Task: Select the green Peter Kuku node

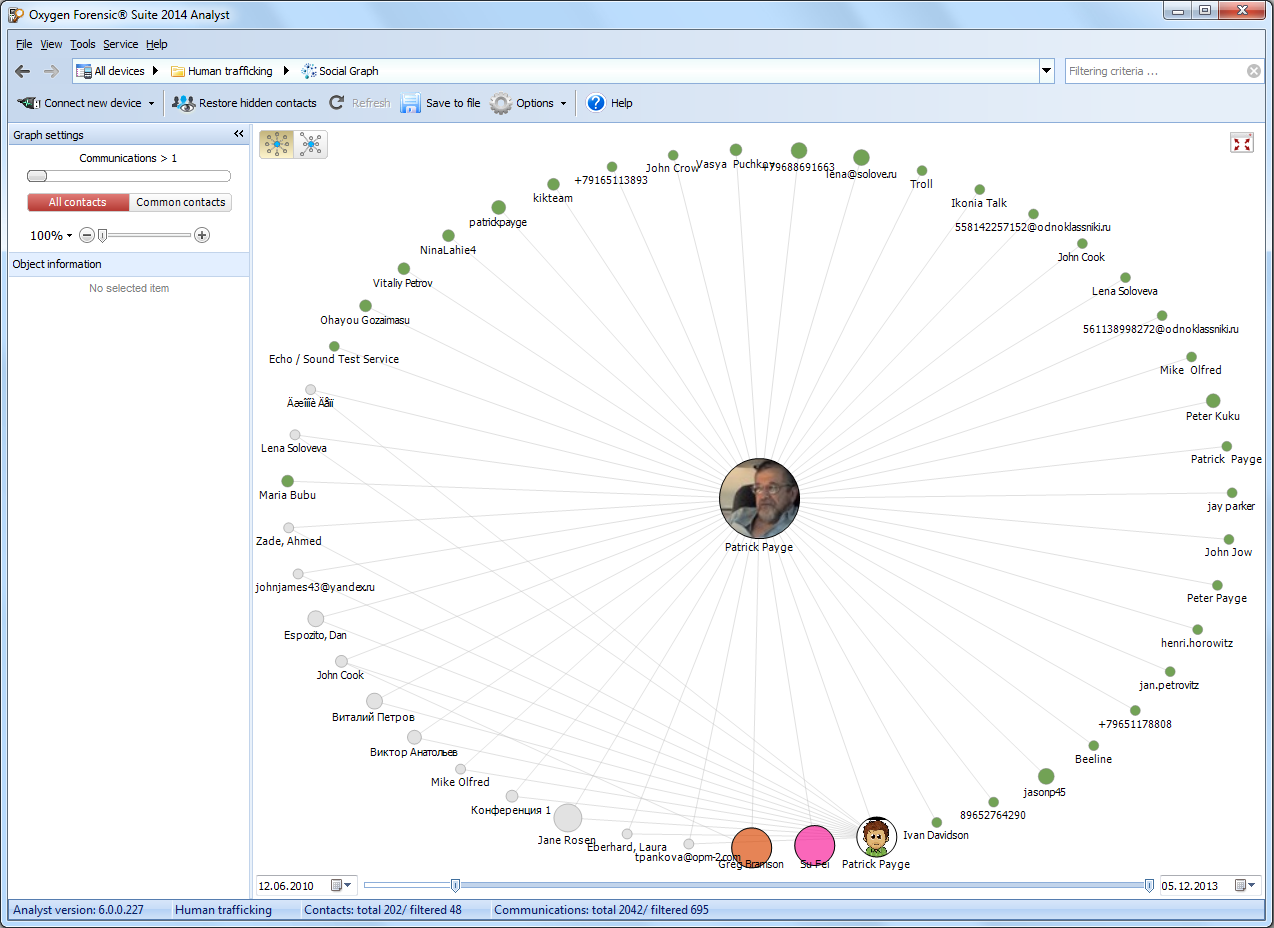Action: point(1213,401)
